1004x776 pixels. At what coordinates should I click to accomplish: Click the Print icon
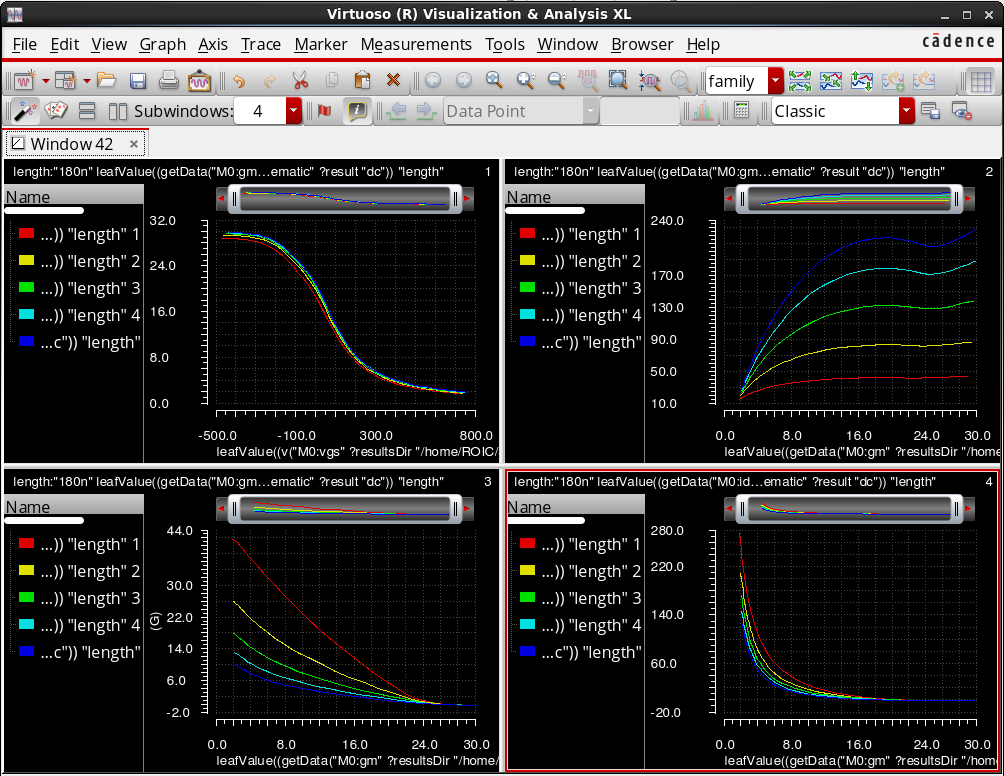(168, 81)
